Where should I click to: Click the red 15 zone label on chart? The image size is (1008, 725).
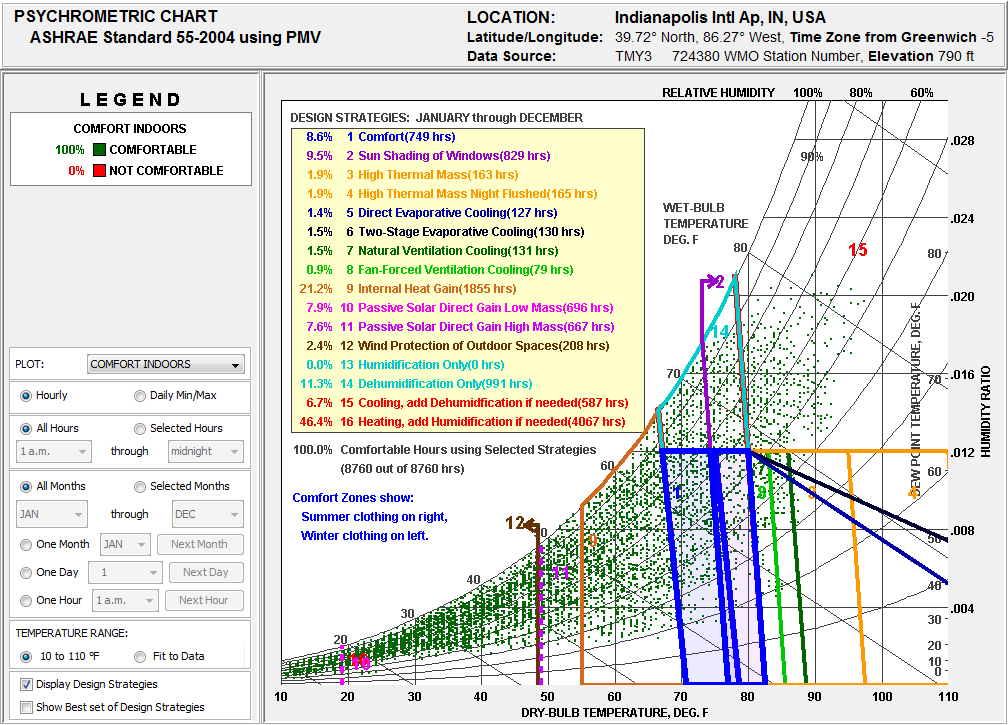tap(858, 249)
